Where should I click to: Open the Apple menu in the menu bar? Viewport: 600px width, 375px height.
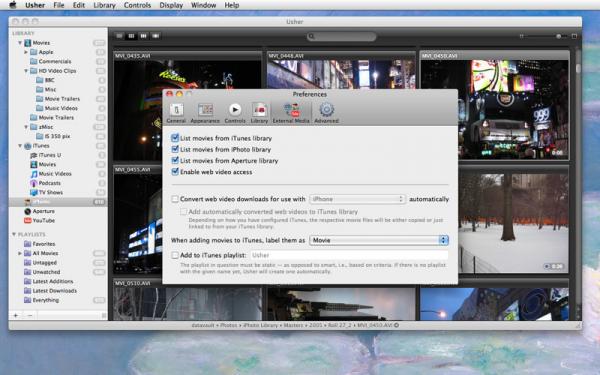pyautogui.click(x=13, y=5)
